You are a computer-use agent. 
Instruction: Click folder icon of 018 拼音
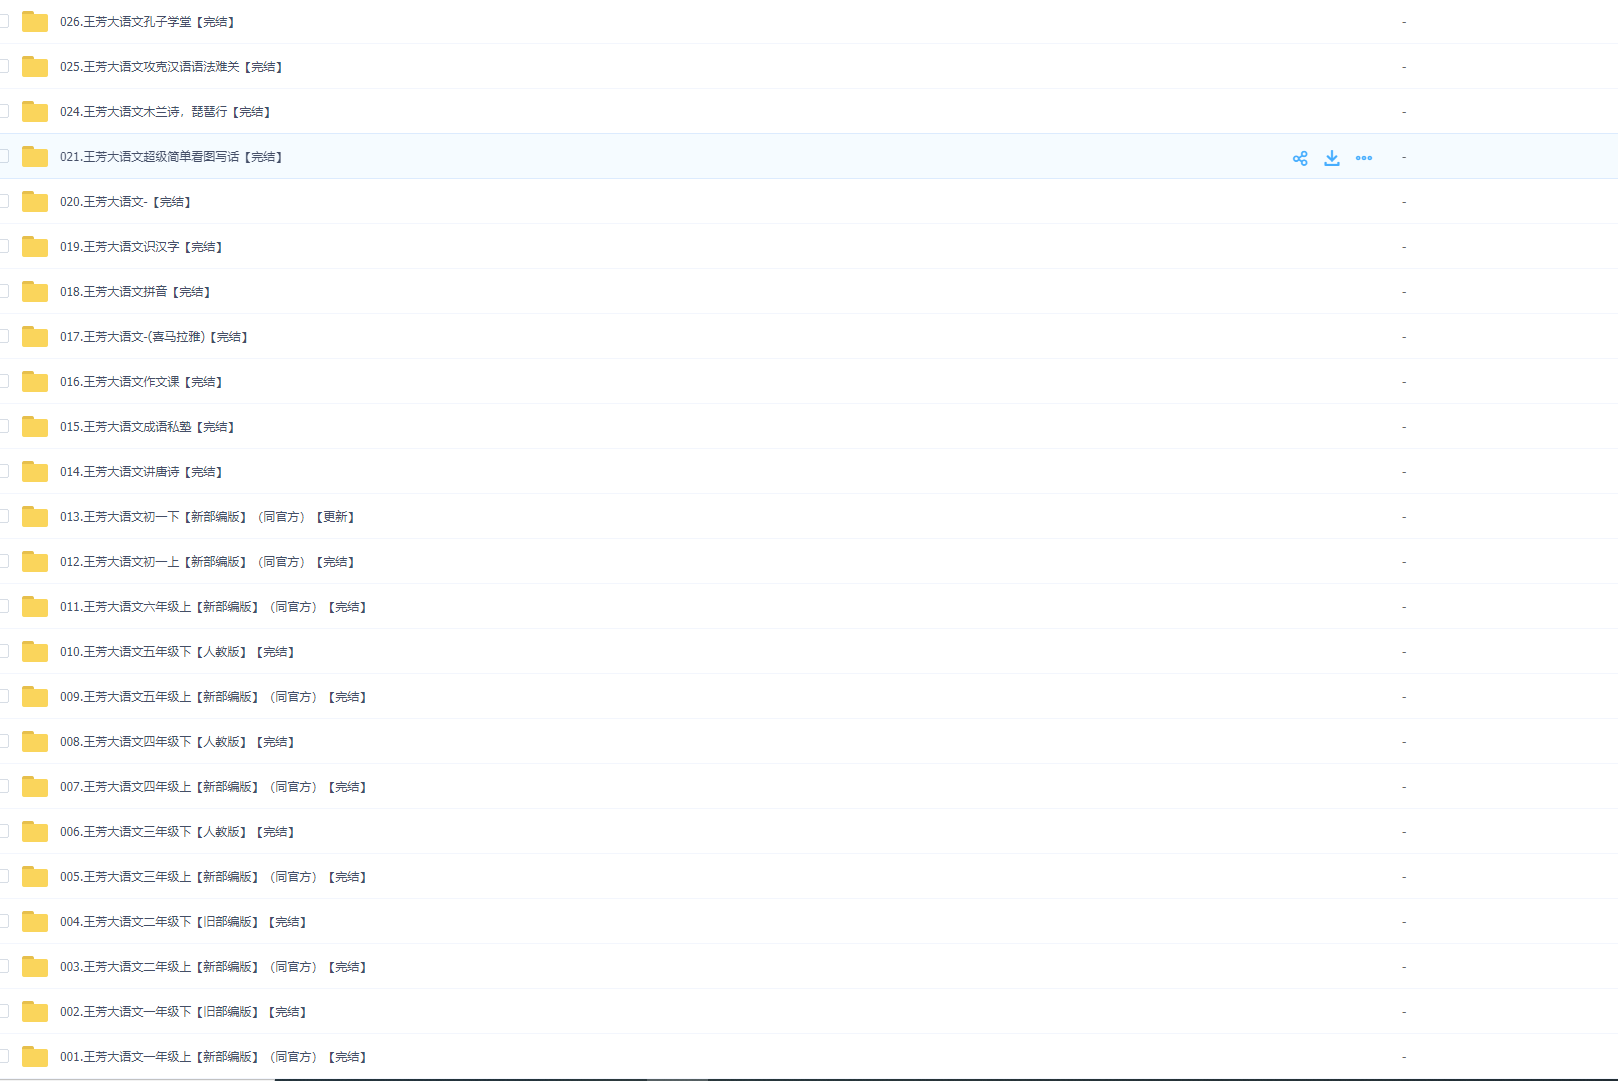coord(35,291)
